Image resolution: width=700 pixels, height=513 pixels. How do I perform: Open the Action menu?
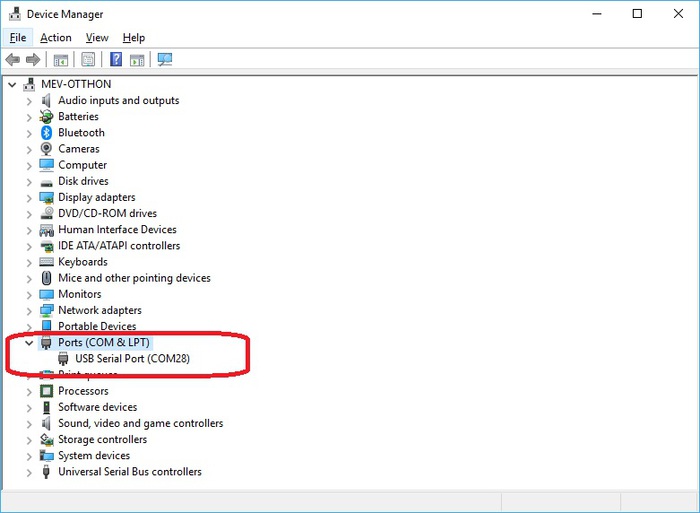tap(56, 38)
